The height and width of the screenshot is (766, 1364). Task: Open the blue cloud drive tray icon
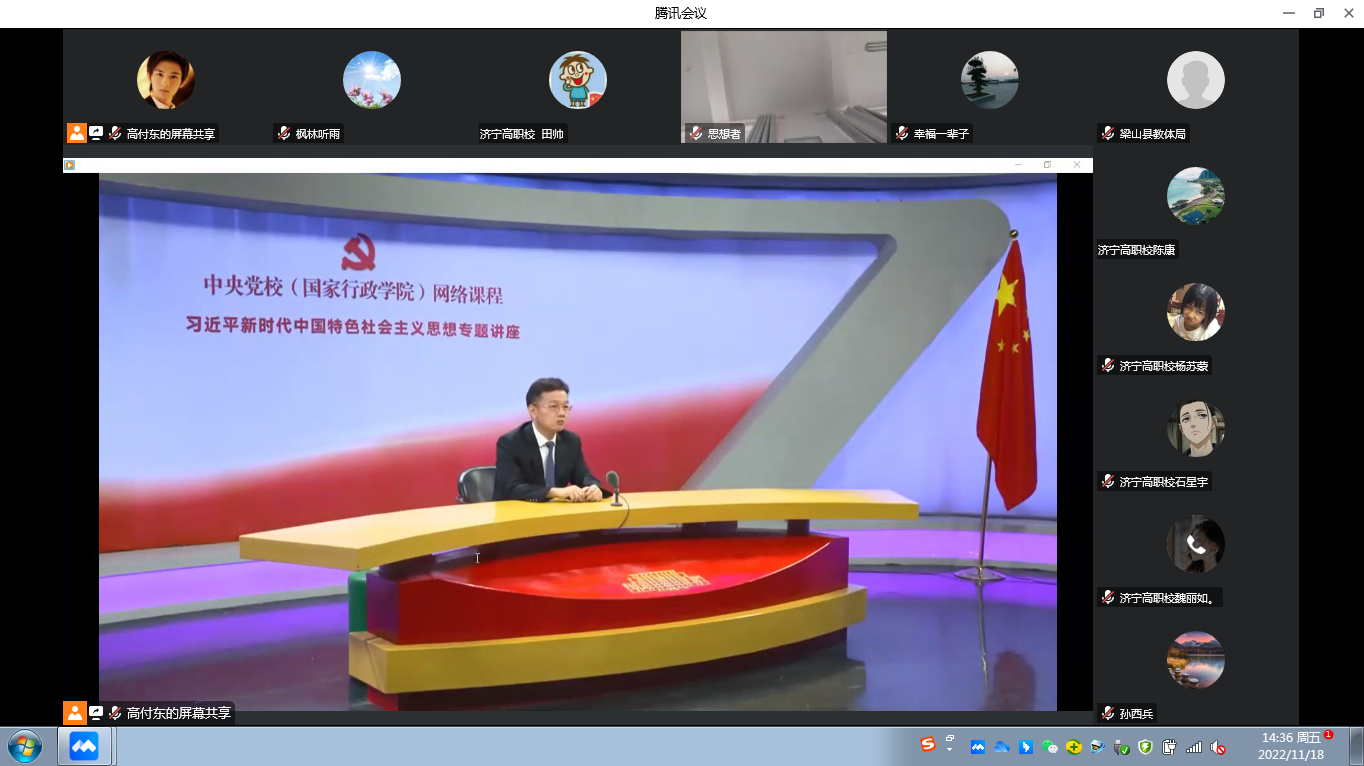[x=1002, y=747]
